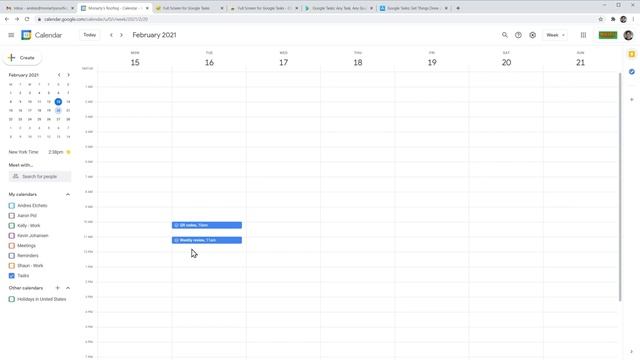The image size is (640, 360).
Task: Show Holidays in United States calendar
Action: [12, 299]
